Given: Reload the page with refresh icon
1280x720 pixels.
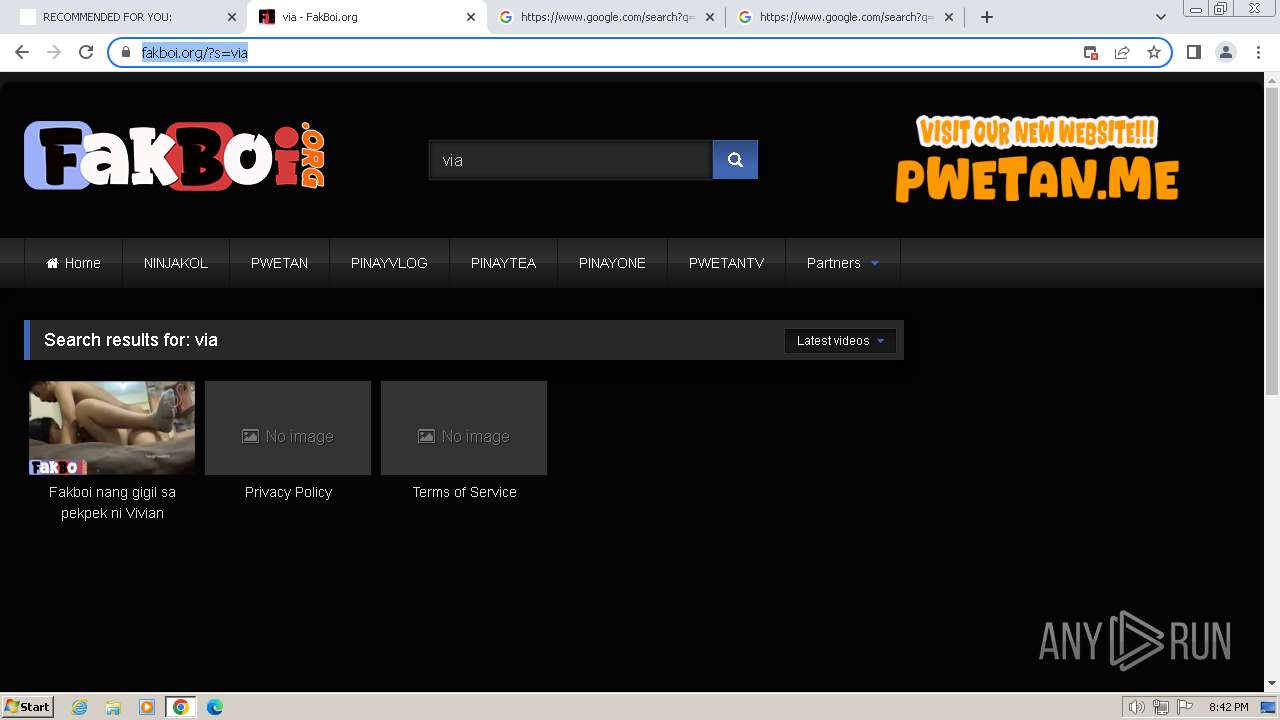Looking at the screenshot, I should 86,52.
